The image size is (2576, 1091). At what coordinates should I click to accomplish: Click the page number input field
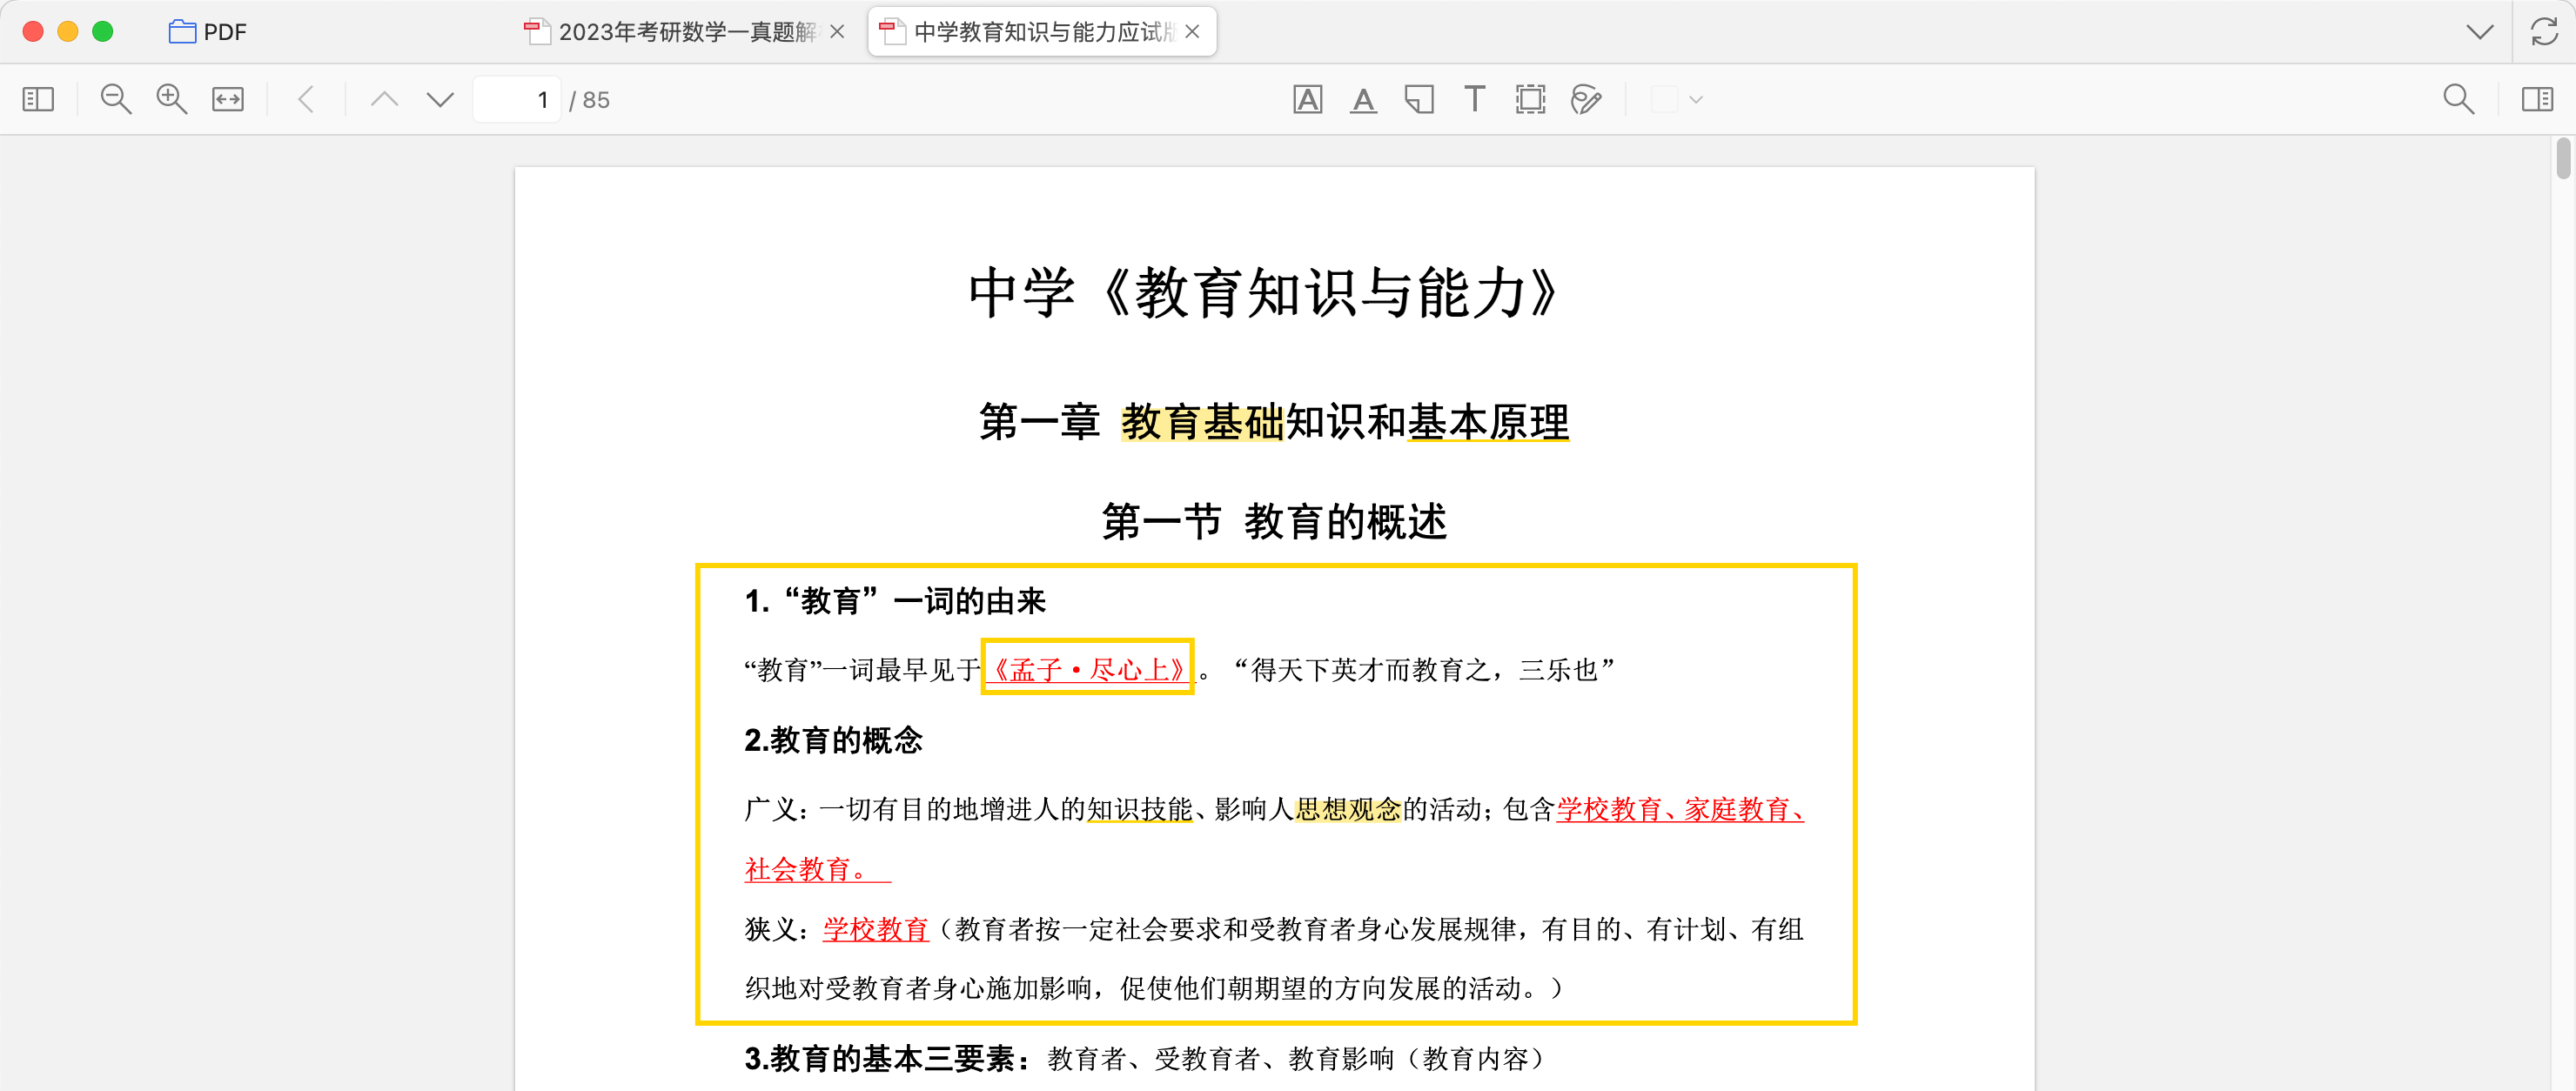tap(517, 99)
